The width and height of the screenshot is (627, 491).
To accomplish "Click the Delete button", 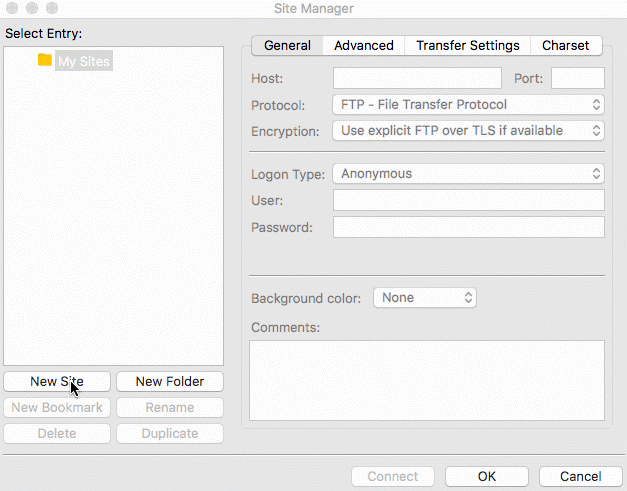I will click(x=57, y=433).
